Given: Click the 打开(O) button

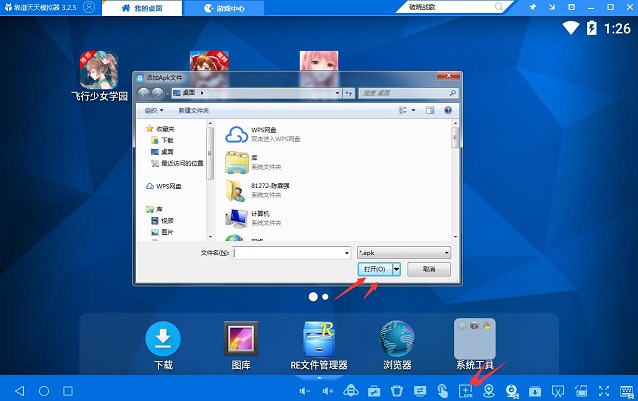Looking at the screenshot, I should [375, 269].
